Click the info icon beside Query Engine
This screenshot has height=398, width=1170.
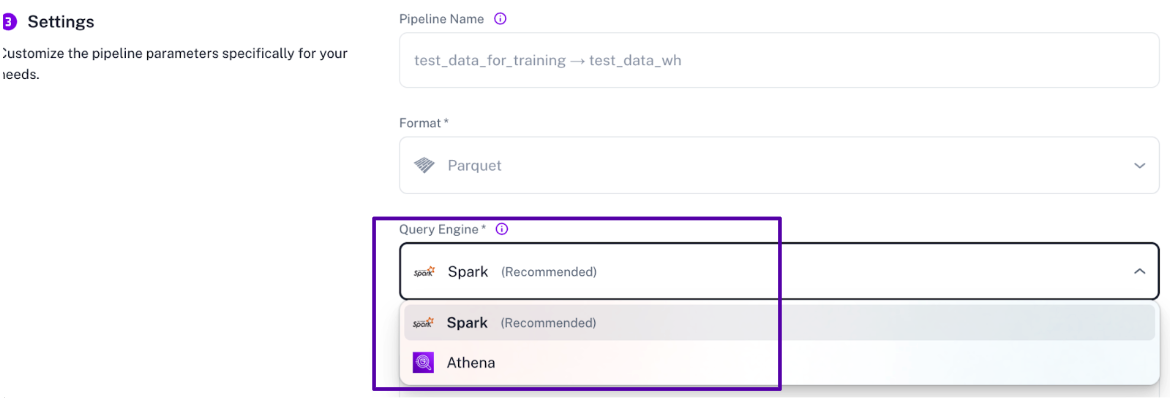tap(502, 229)
